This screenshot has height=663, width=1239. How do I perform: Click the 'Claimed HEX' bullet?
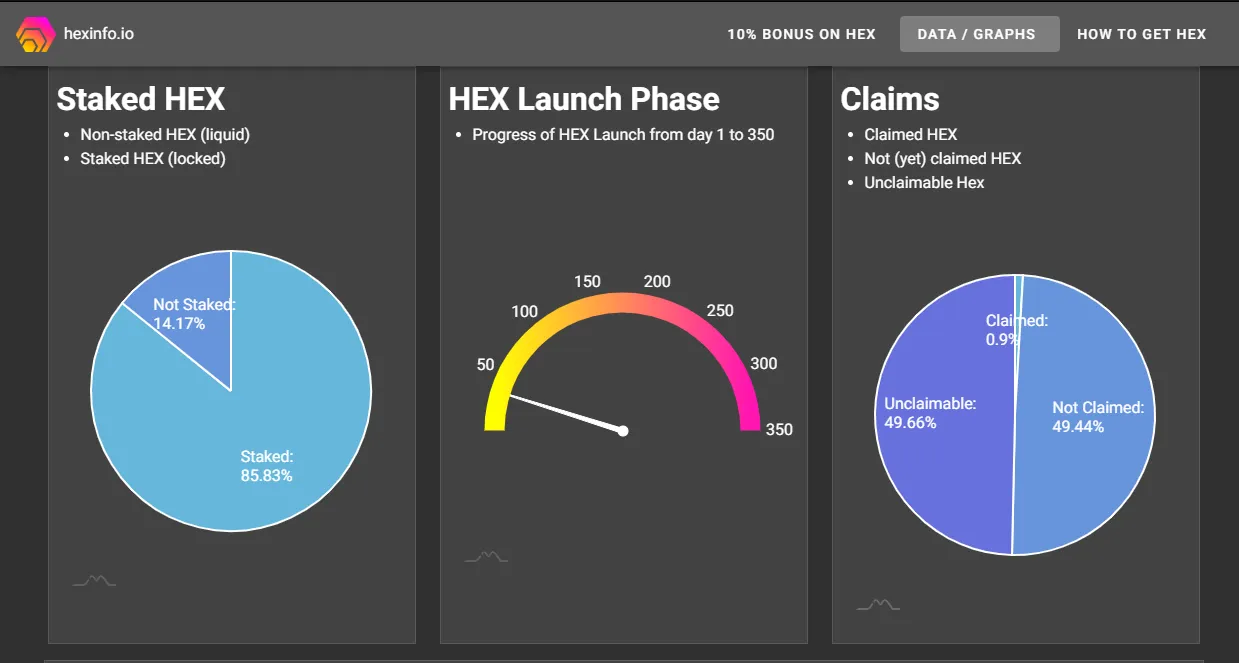911,134
